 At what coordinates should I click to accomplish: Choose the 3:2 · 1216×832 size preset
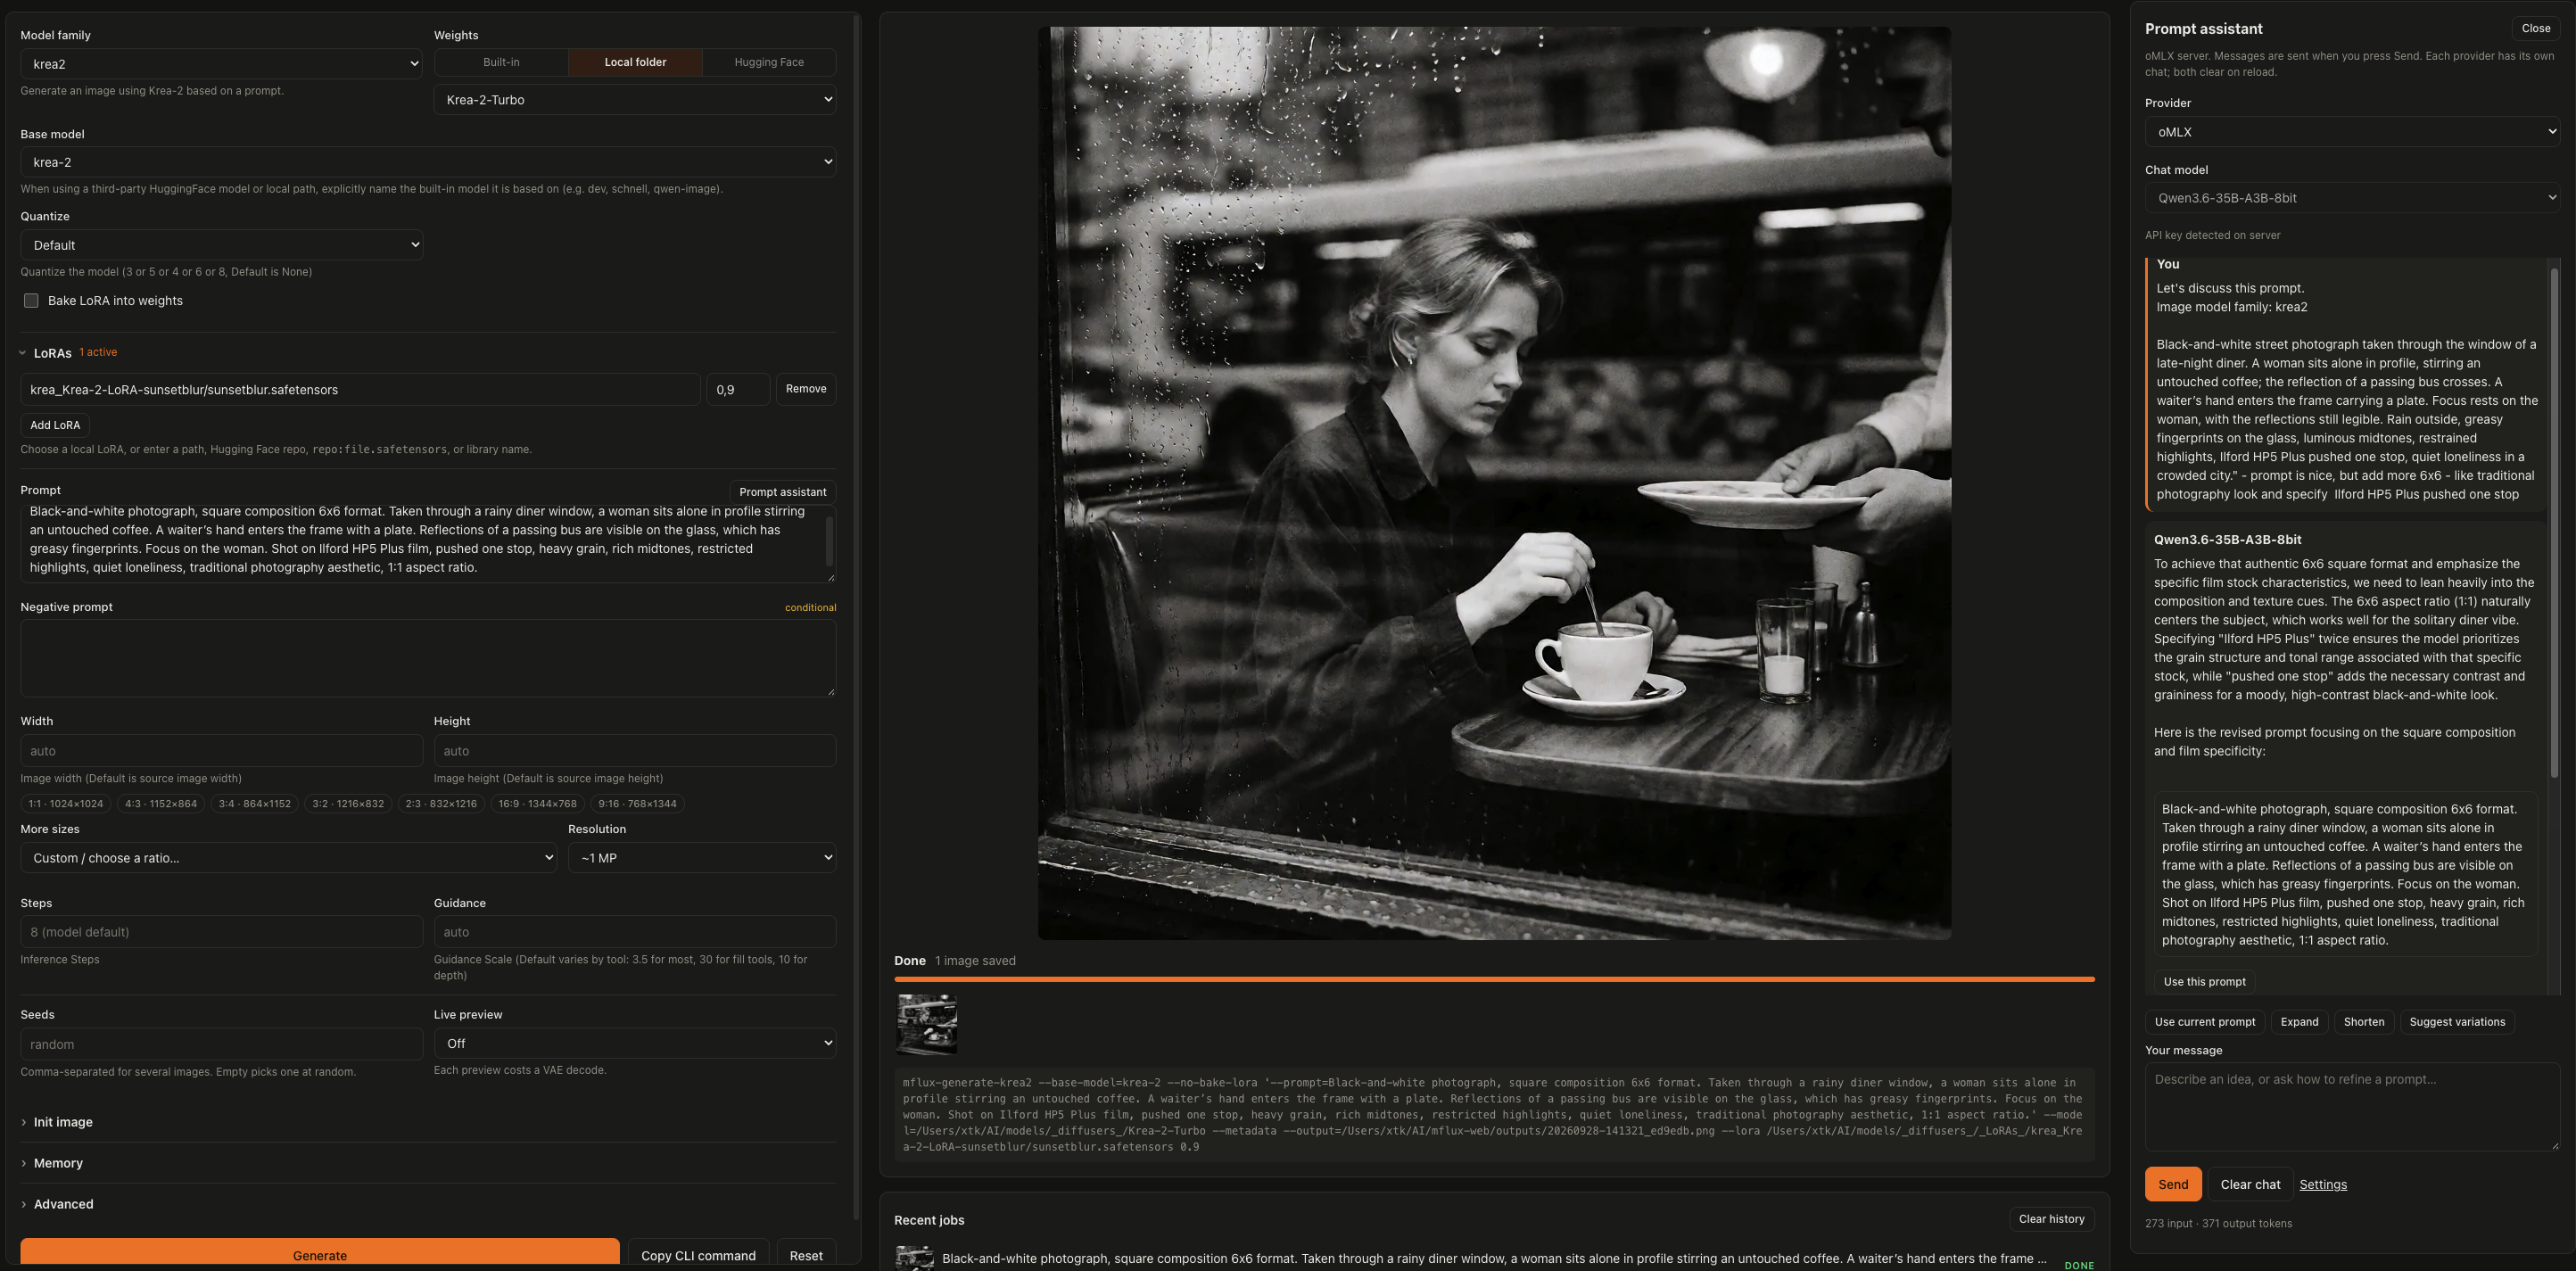[x=348, y=804]
